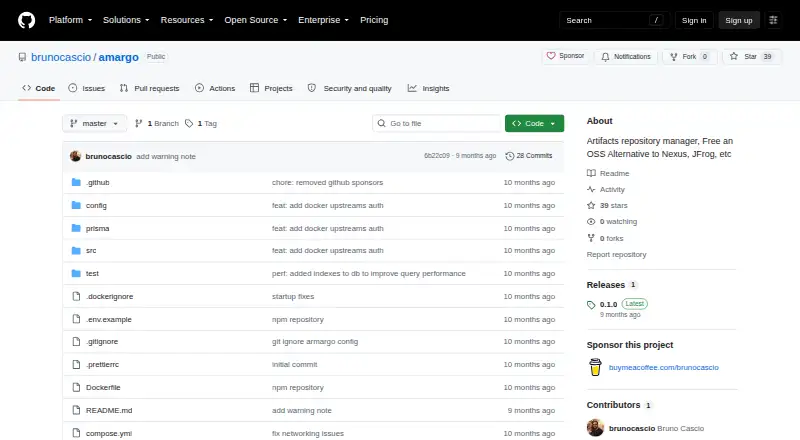This screenshot has width=800, height=440.
Task: Click the README.md file icon
Action: tap(76, 410)
